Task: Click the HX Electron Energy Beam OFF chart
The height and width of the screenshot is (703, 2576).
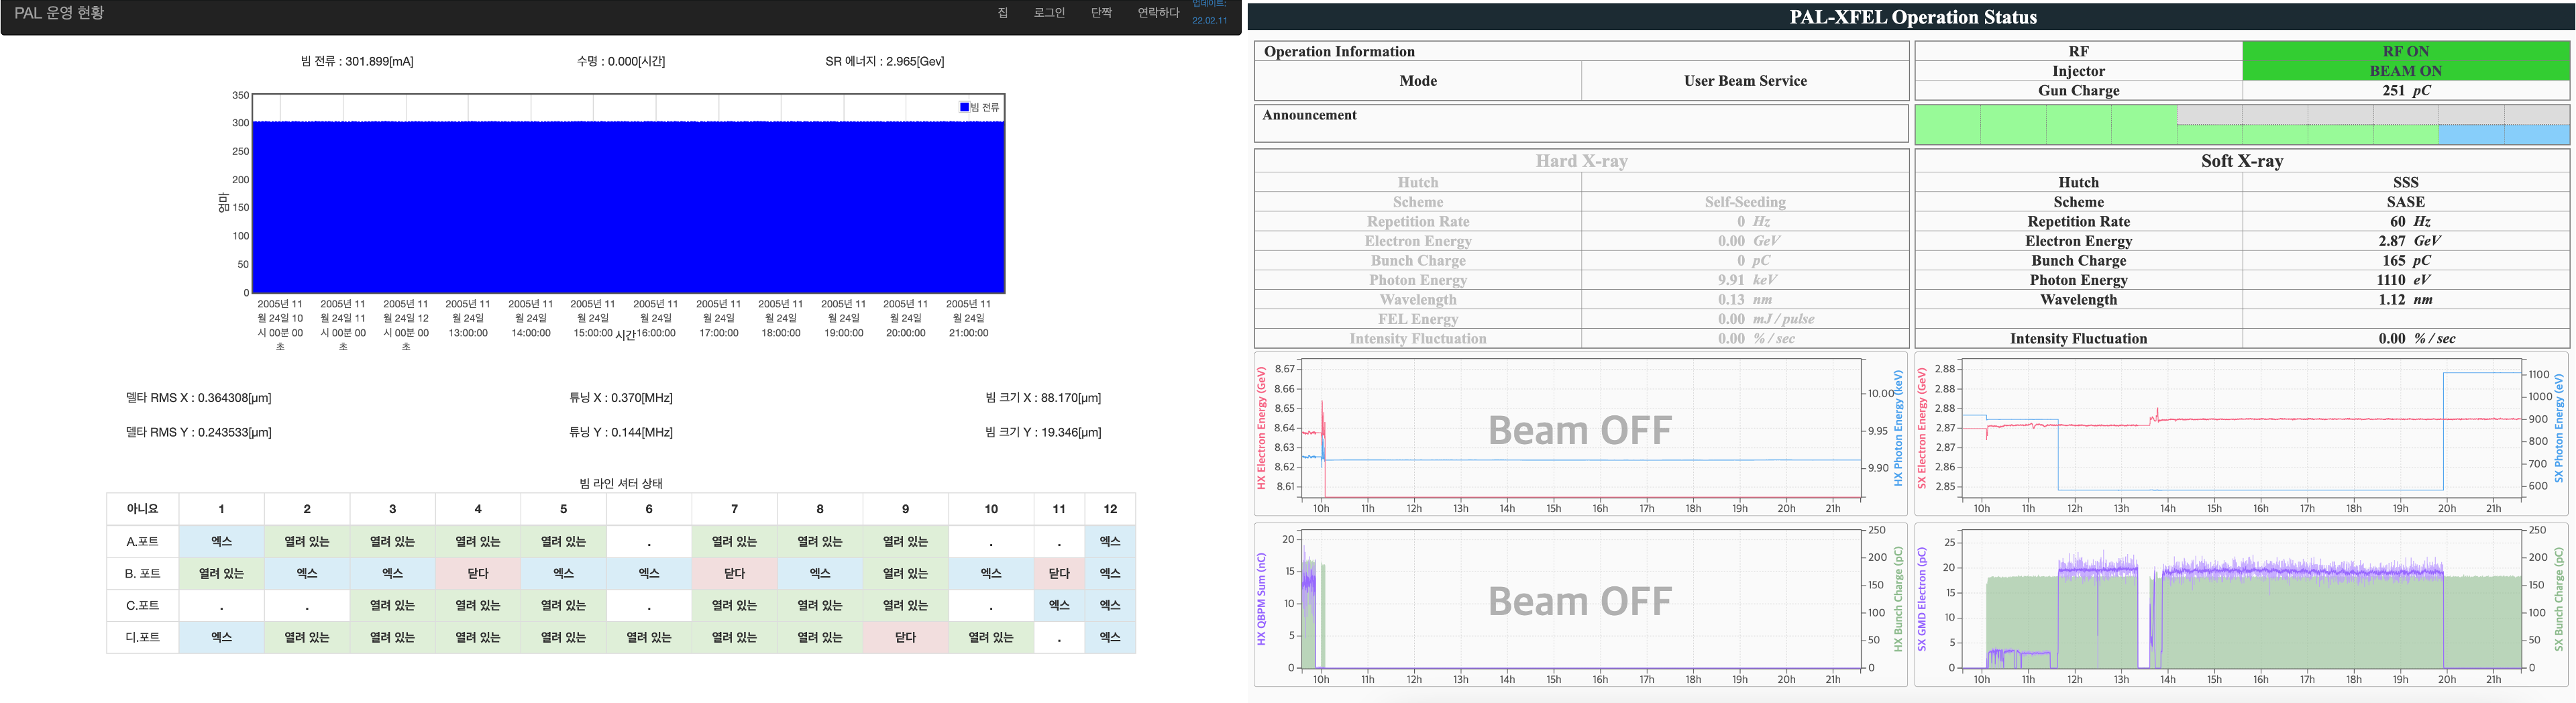Action: coord(1580,430)
